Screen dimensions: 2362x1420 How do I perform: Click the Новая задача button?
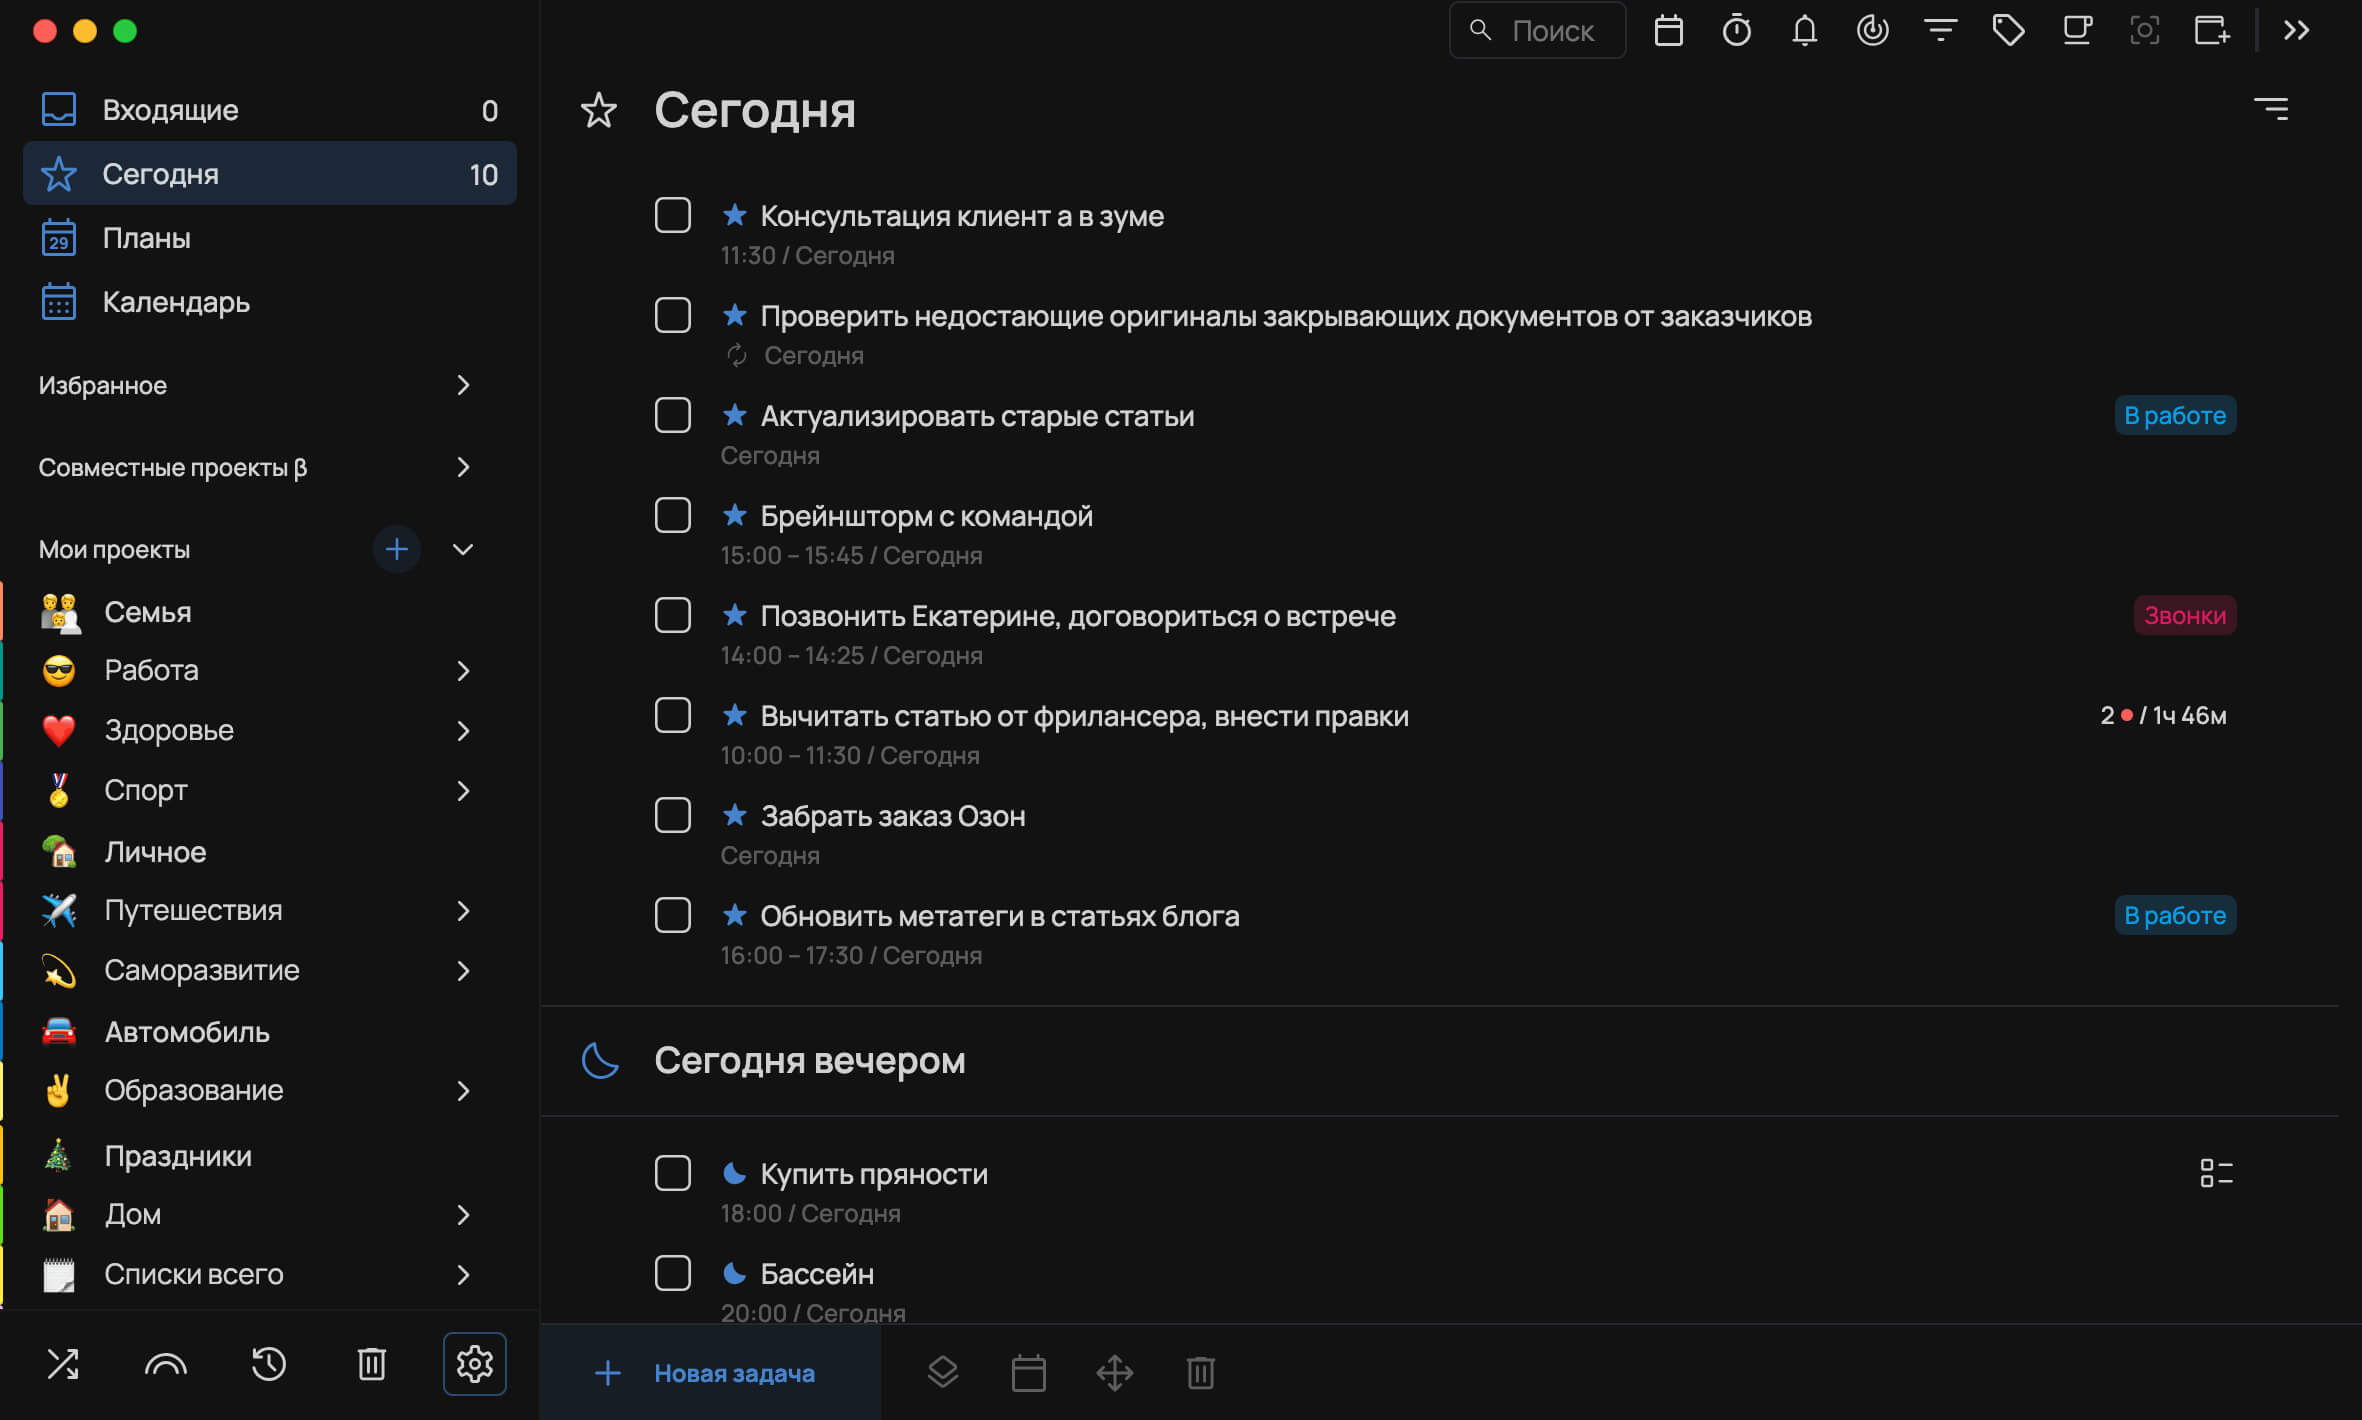coord(710,1373)
